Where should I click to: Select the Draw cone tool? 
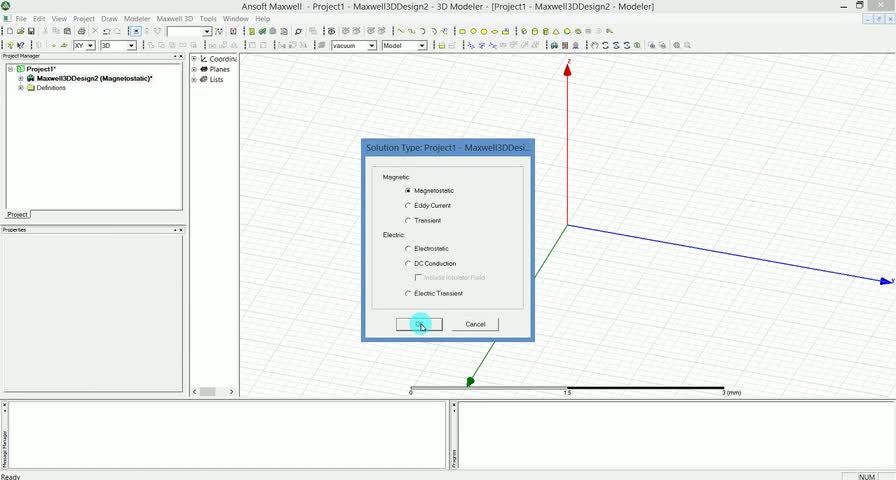(x=556, y=31)
